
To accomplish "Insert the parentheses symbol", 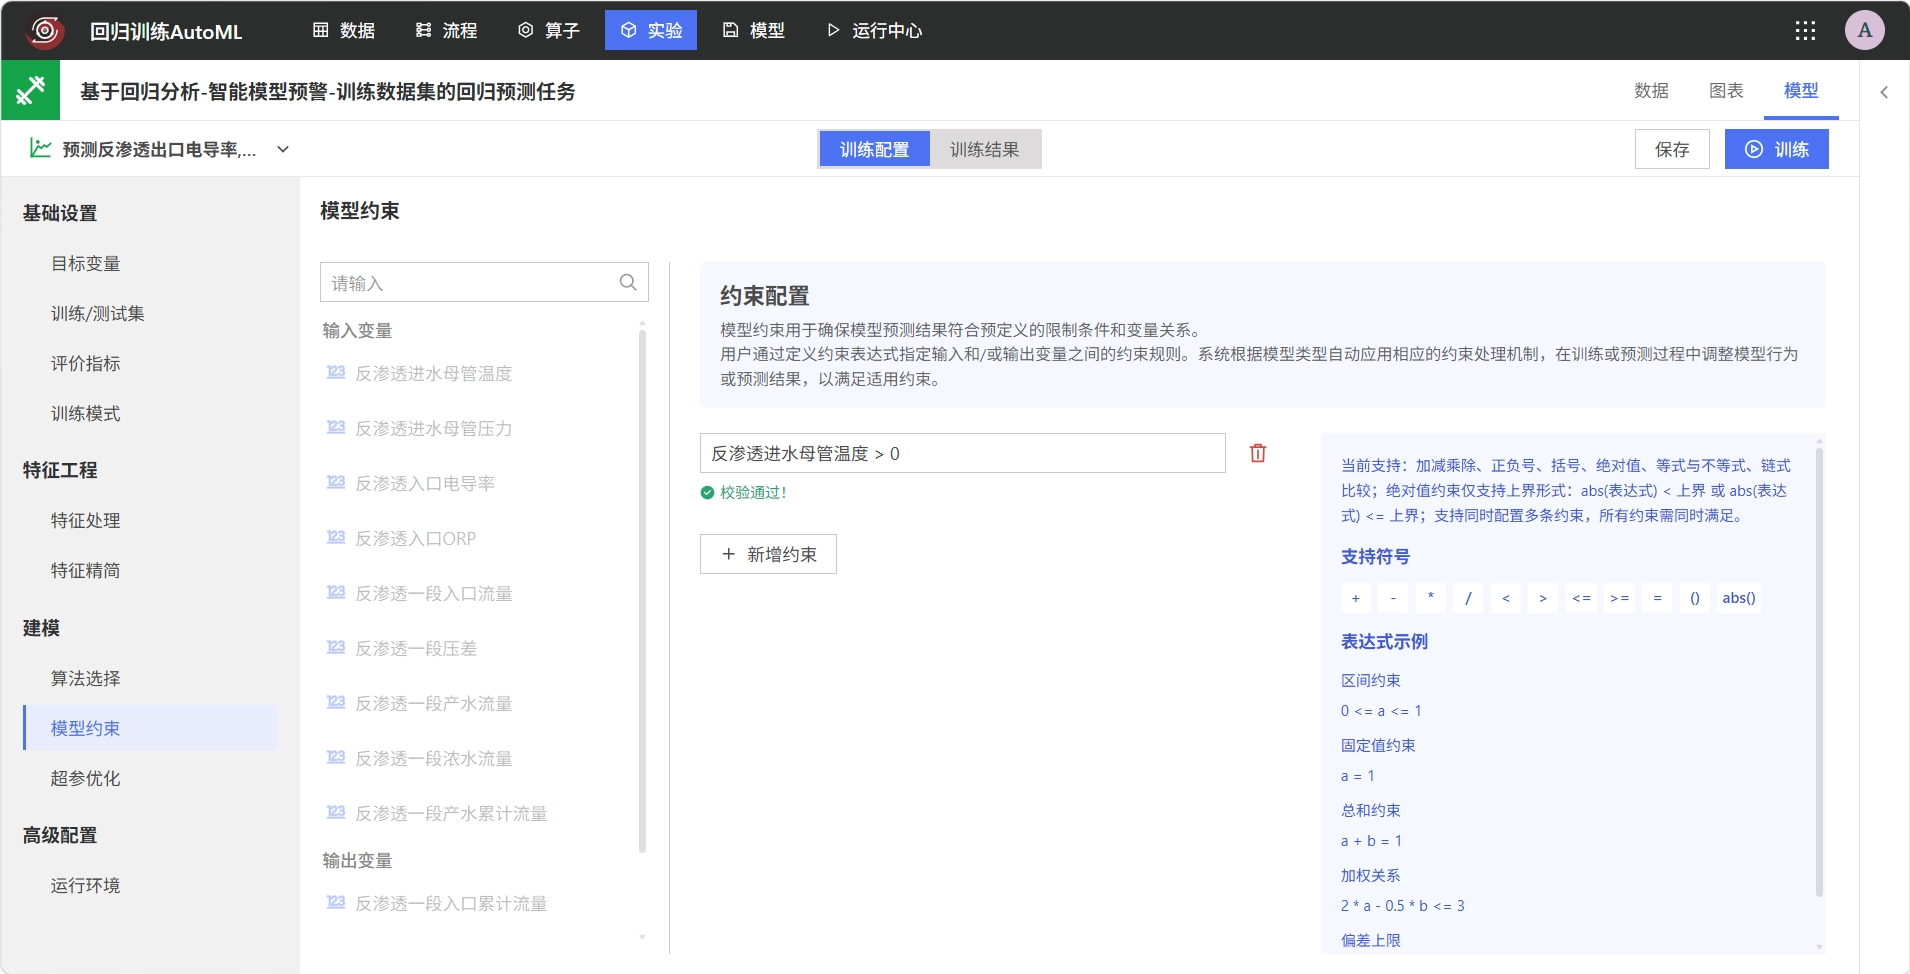I will [1695, 598].
